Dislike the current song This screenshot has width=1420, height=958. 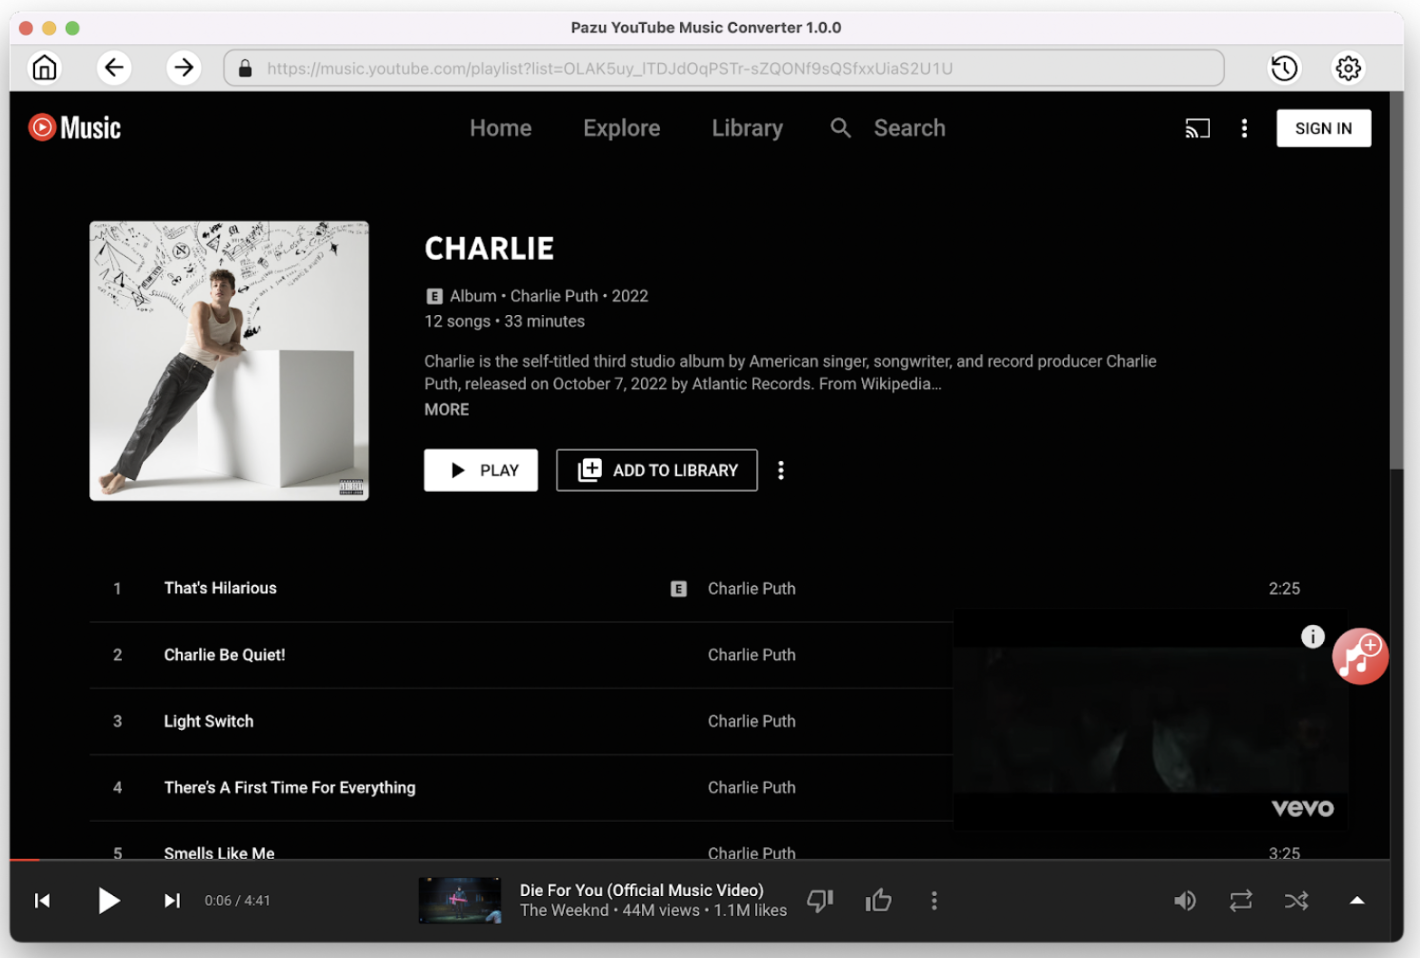point(820,901)
